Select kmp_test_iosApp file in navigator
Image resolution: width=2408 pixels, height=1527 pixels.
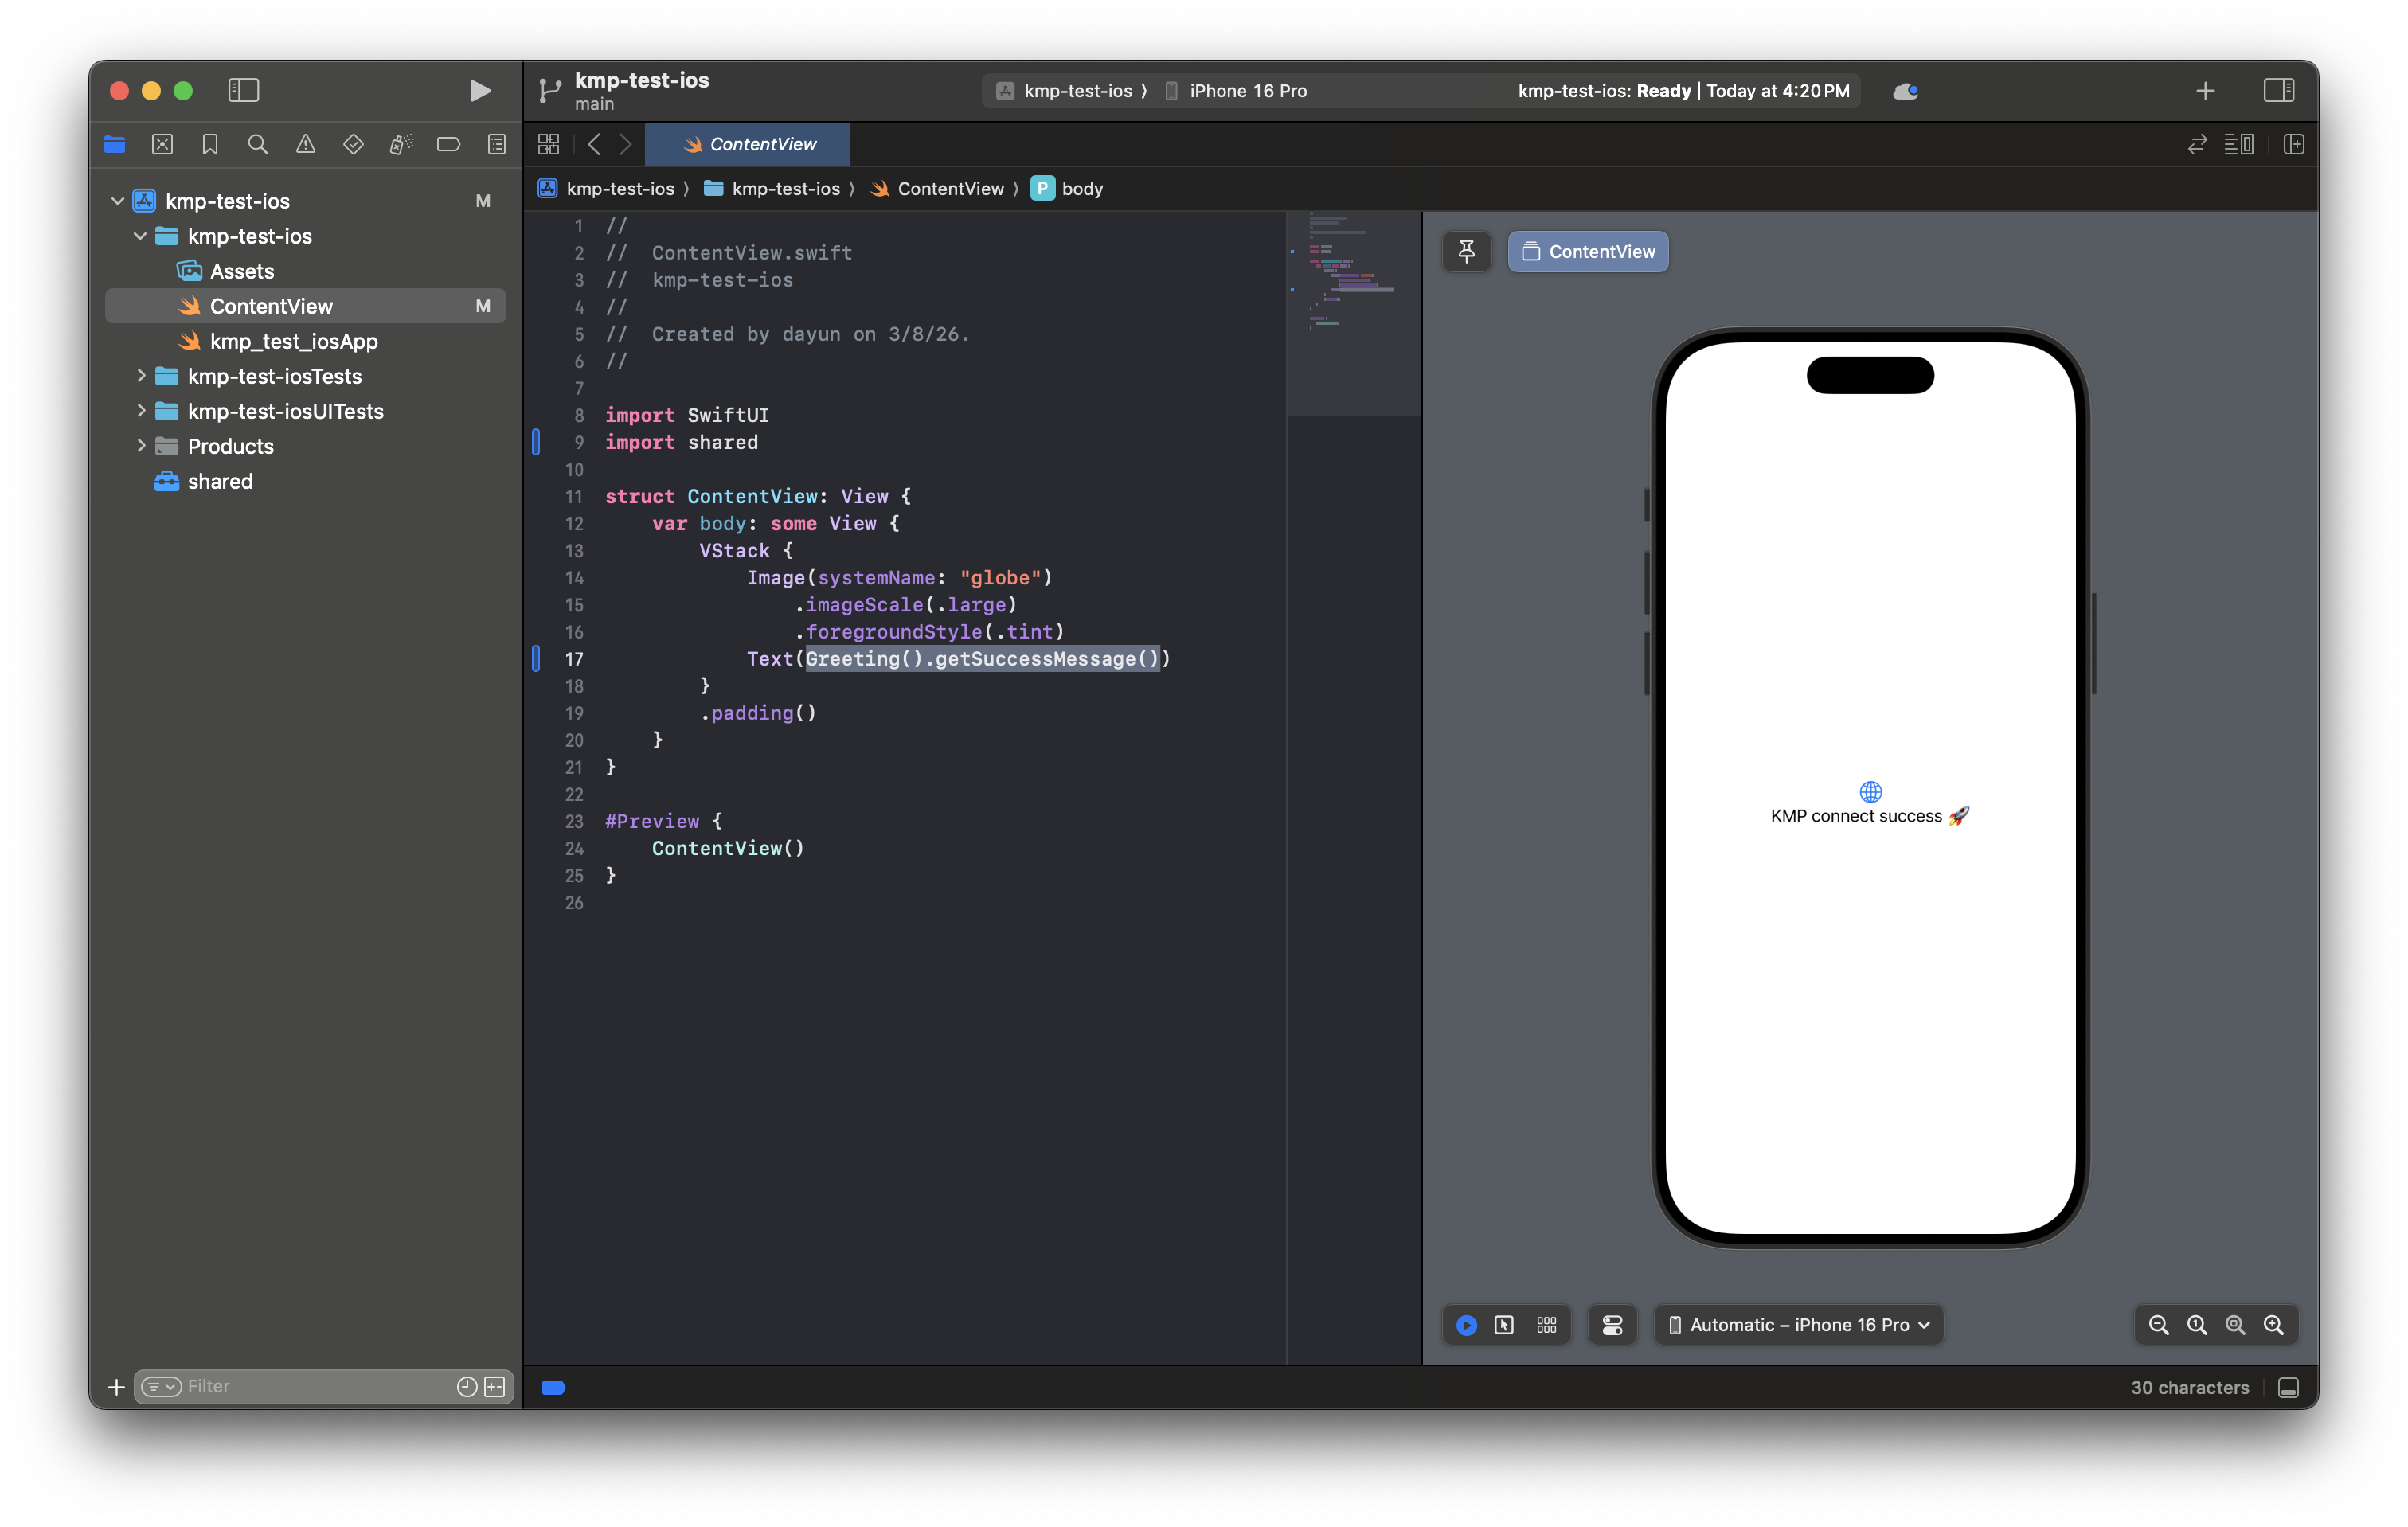tap(293, 341)
